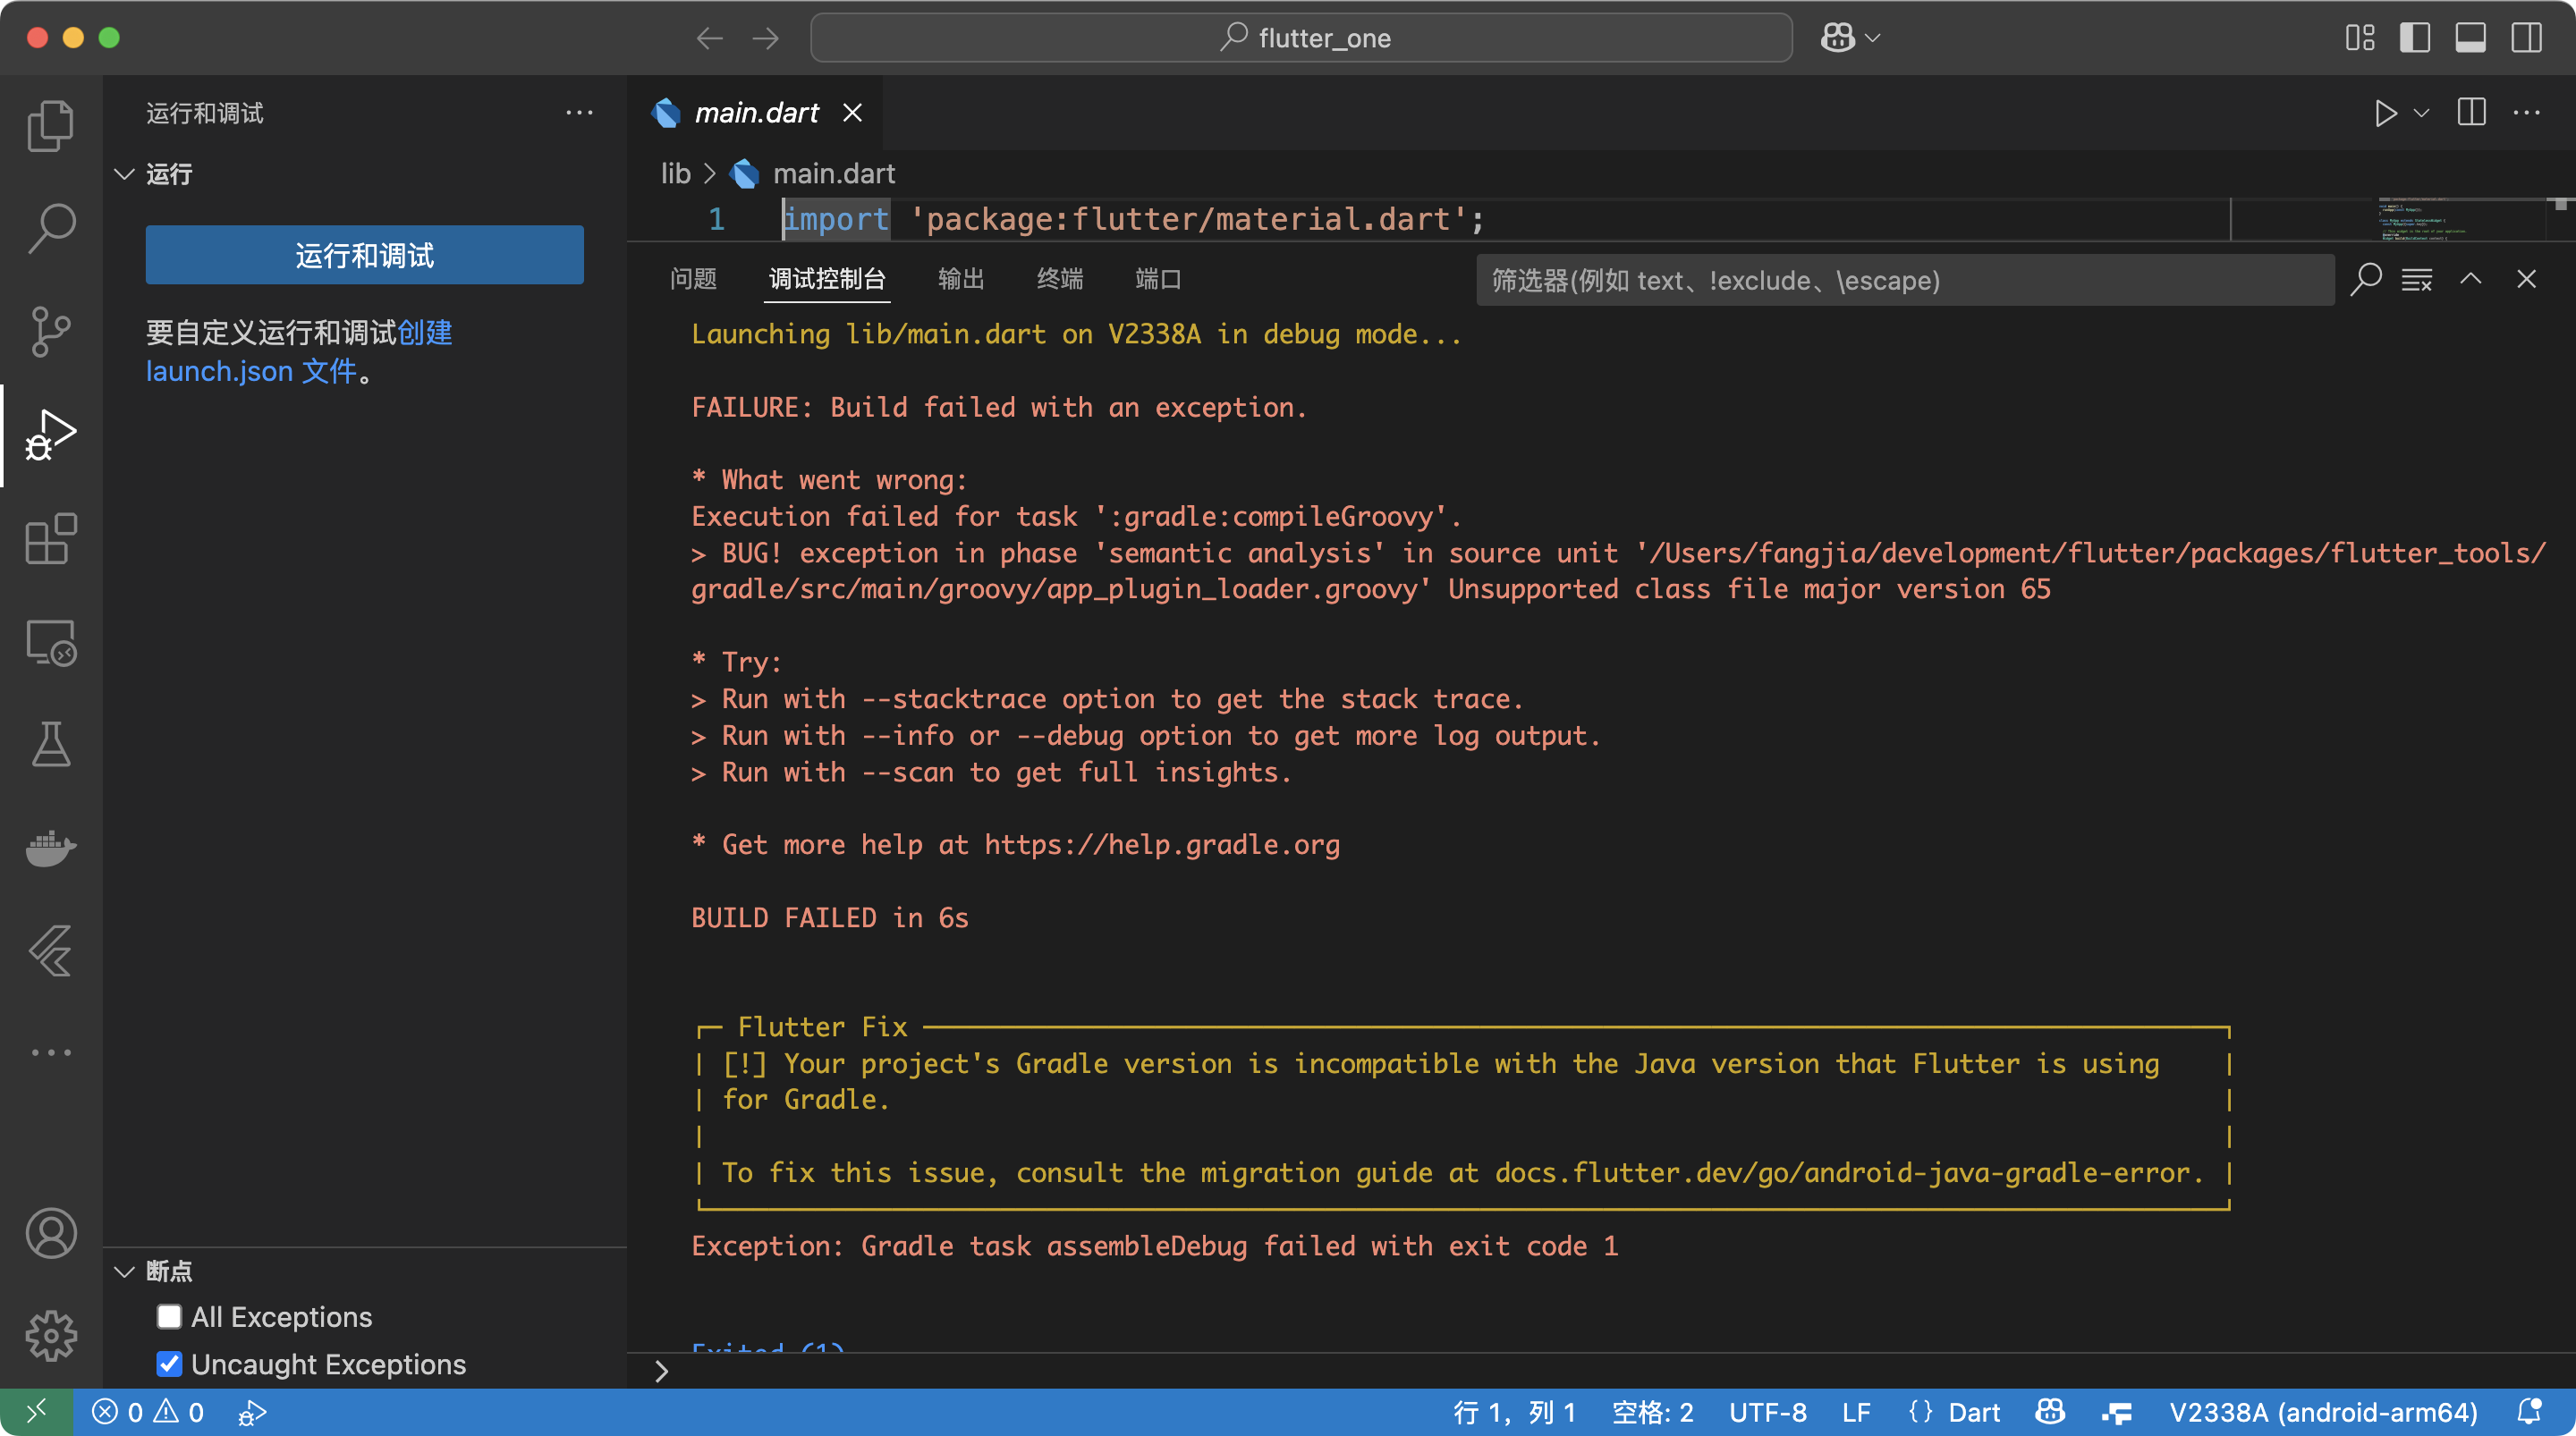Click the magnifier search icon in debug console

(x=2365, y=281)
